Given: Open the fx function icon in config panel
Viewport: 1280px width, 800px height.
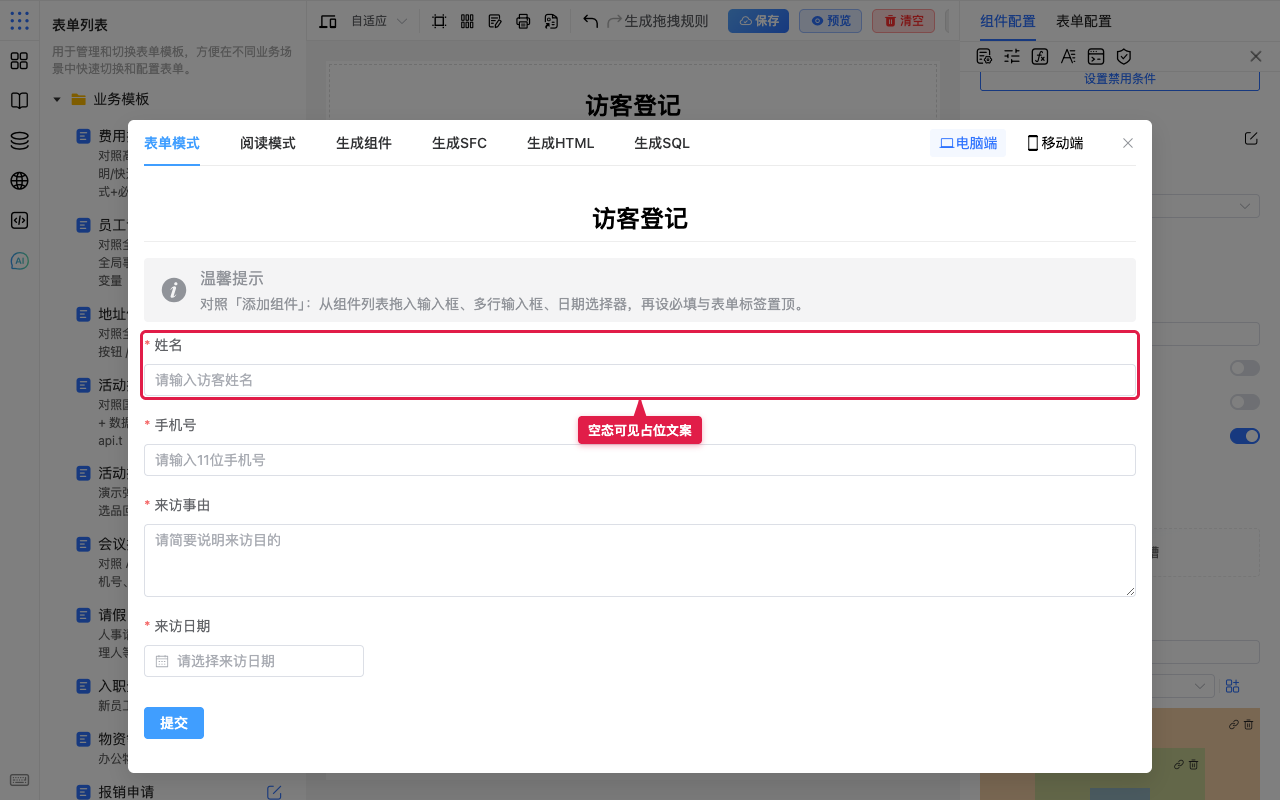Looking at the screenshot, I should 1040,56.
